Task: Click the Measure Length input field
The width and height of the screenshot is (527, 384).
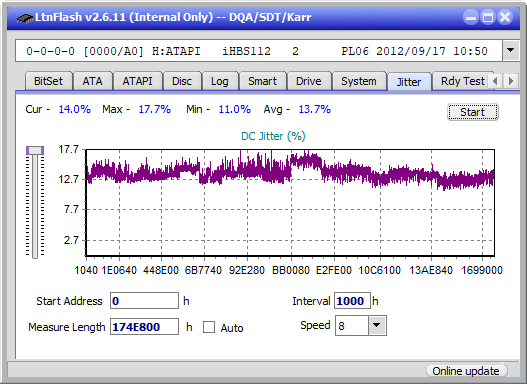Action: (145, 327)
